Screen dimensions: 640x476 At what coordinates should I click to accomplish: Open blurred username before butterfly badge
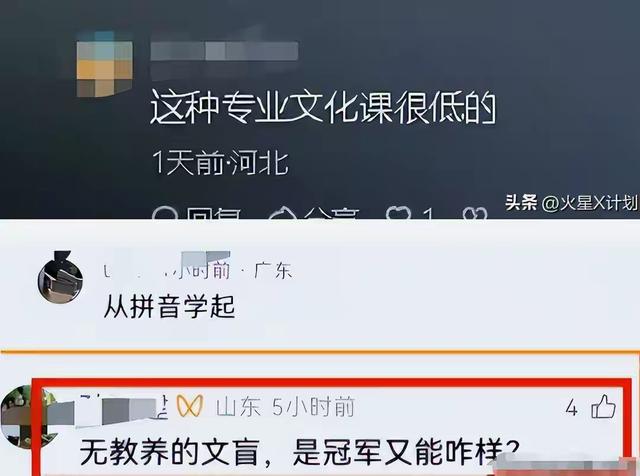(x=124, y=409)
